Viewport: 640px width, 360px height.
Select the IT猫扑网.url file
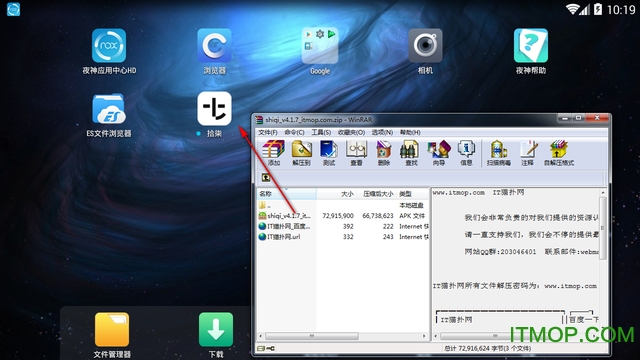point(280,237)
